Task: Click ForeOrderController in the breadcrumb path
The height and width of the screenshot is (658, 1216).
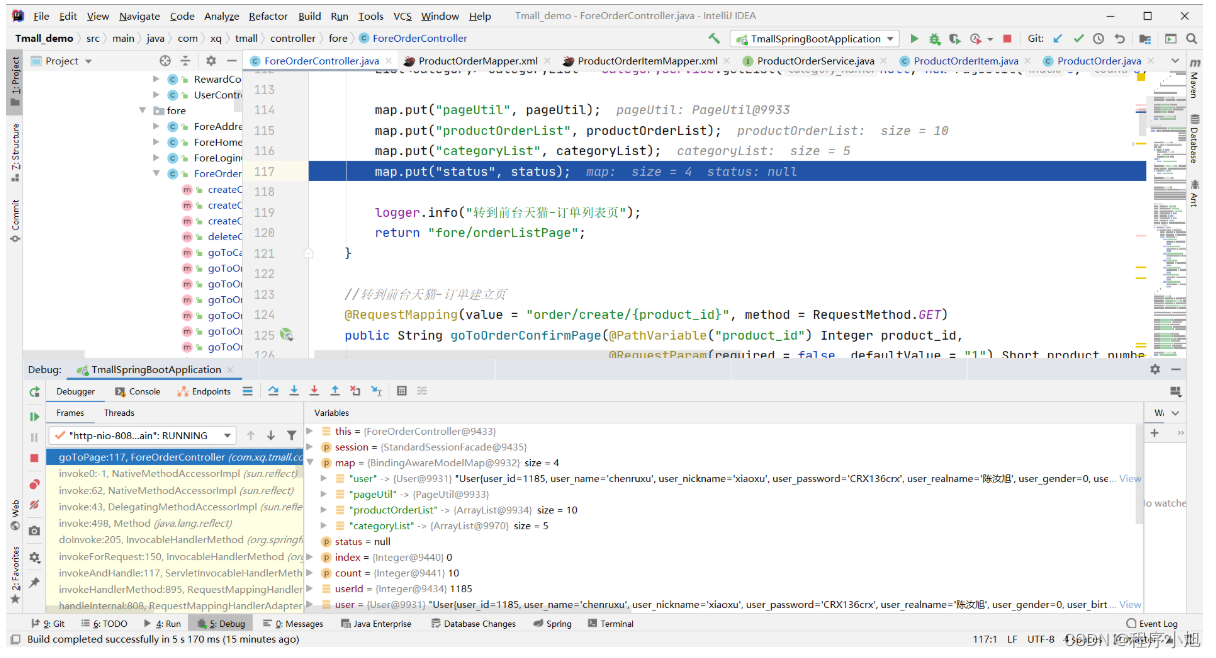Action: 412,39
